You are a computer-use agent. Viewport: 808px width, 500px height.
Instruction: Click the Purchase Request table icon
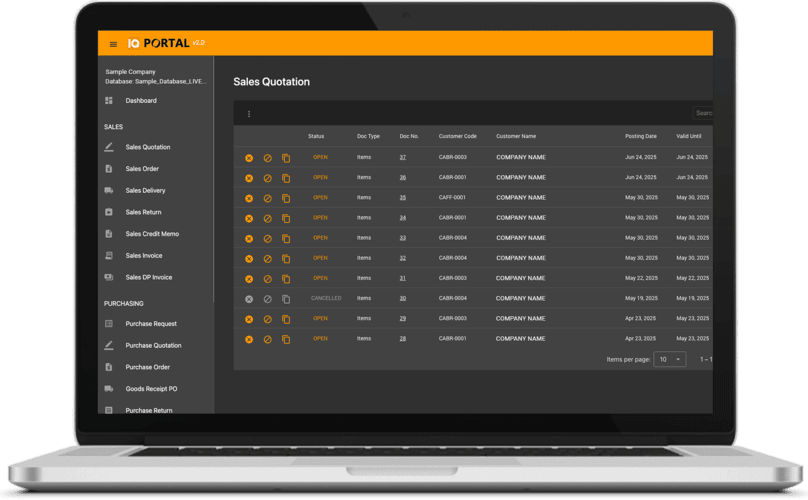109,324
